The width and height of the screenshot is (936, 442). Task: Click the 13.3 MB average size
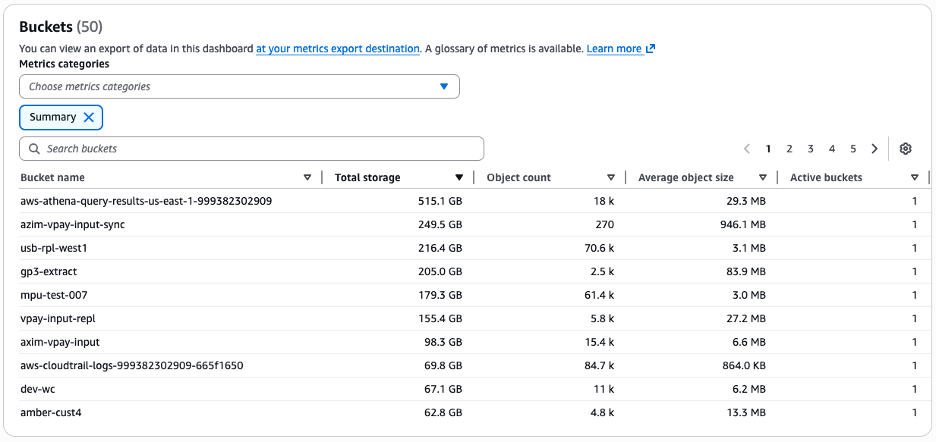(745, 412)
